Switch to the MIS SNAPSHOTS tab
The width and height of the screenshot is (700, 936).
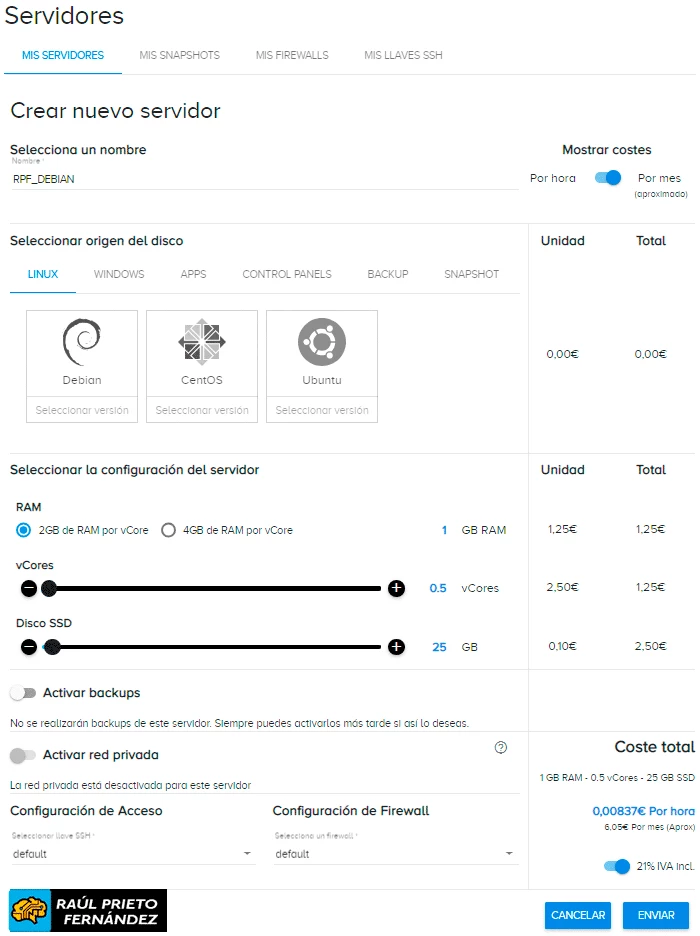pos(179,56)
